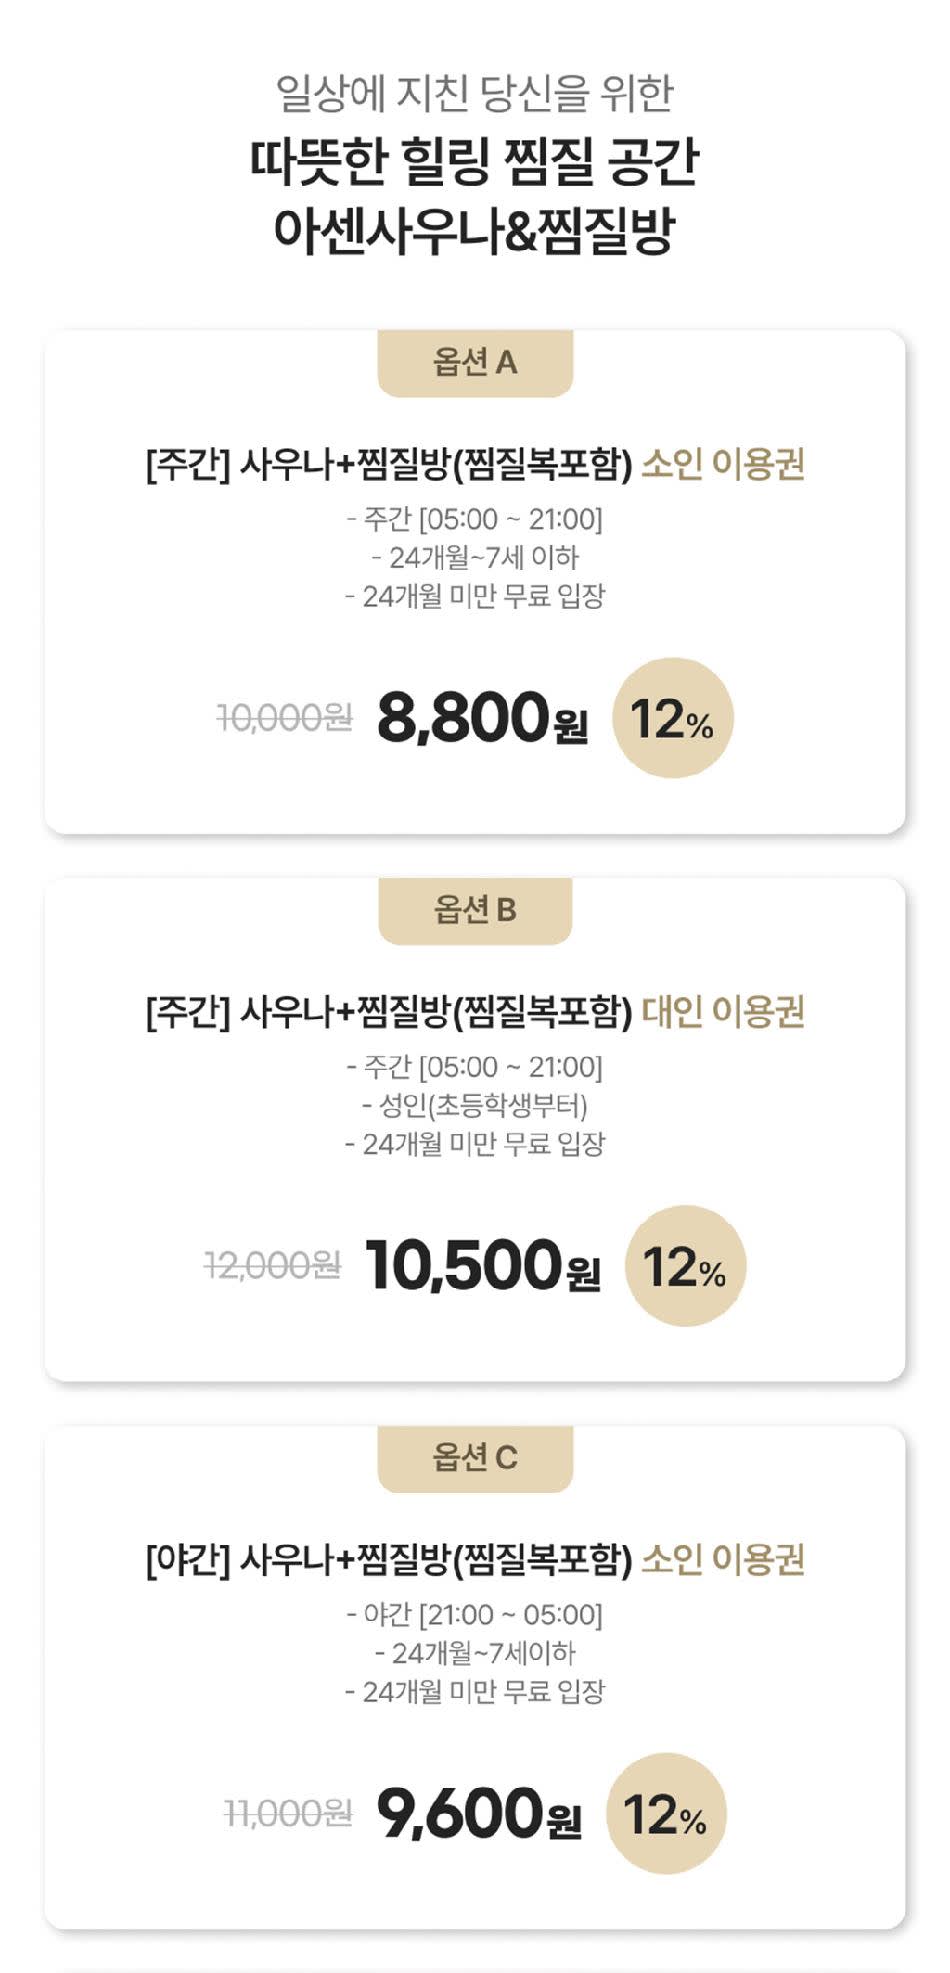Select the 옵션 B label tag
This screenshot has height=1973, width=950.
475,910
